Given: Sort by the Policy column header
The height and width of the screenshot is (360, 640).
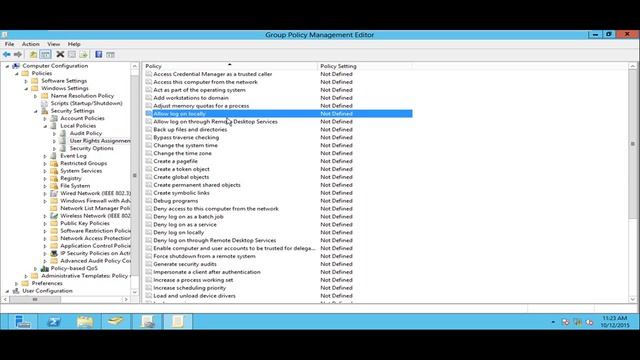Looking at the screenshot, I should point(230,66).
